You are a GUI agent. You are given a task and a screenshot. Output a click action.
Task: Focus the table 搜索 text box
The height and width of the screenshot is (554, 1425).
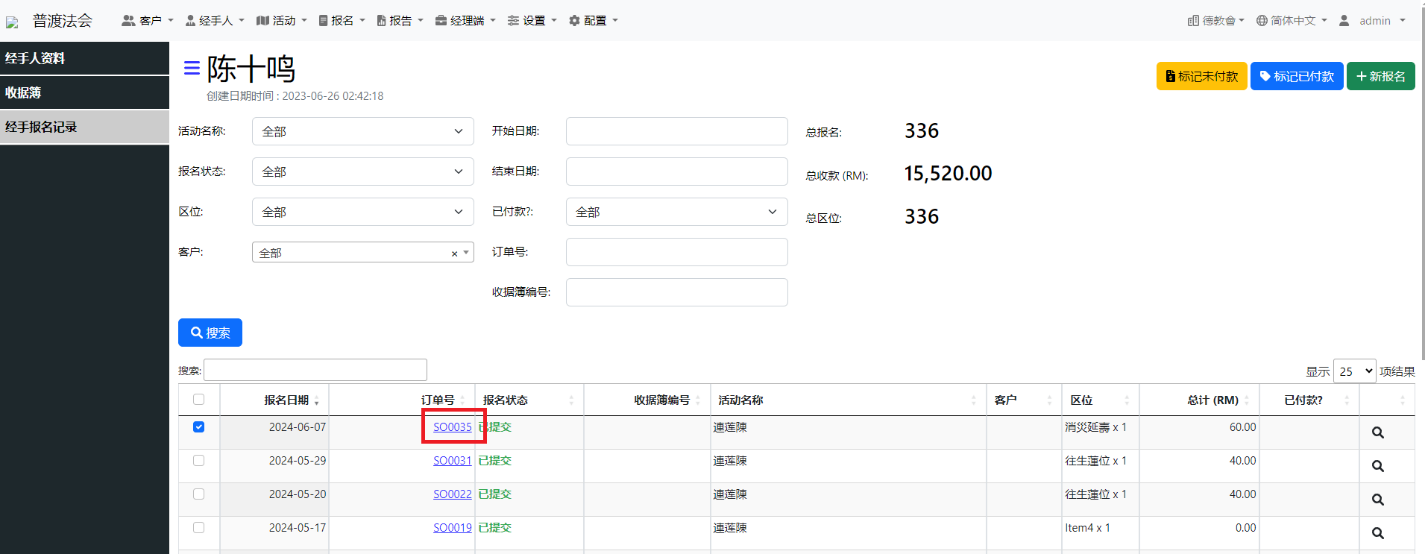tap(315, 370)
